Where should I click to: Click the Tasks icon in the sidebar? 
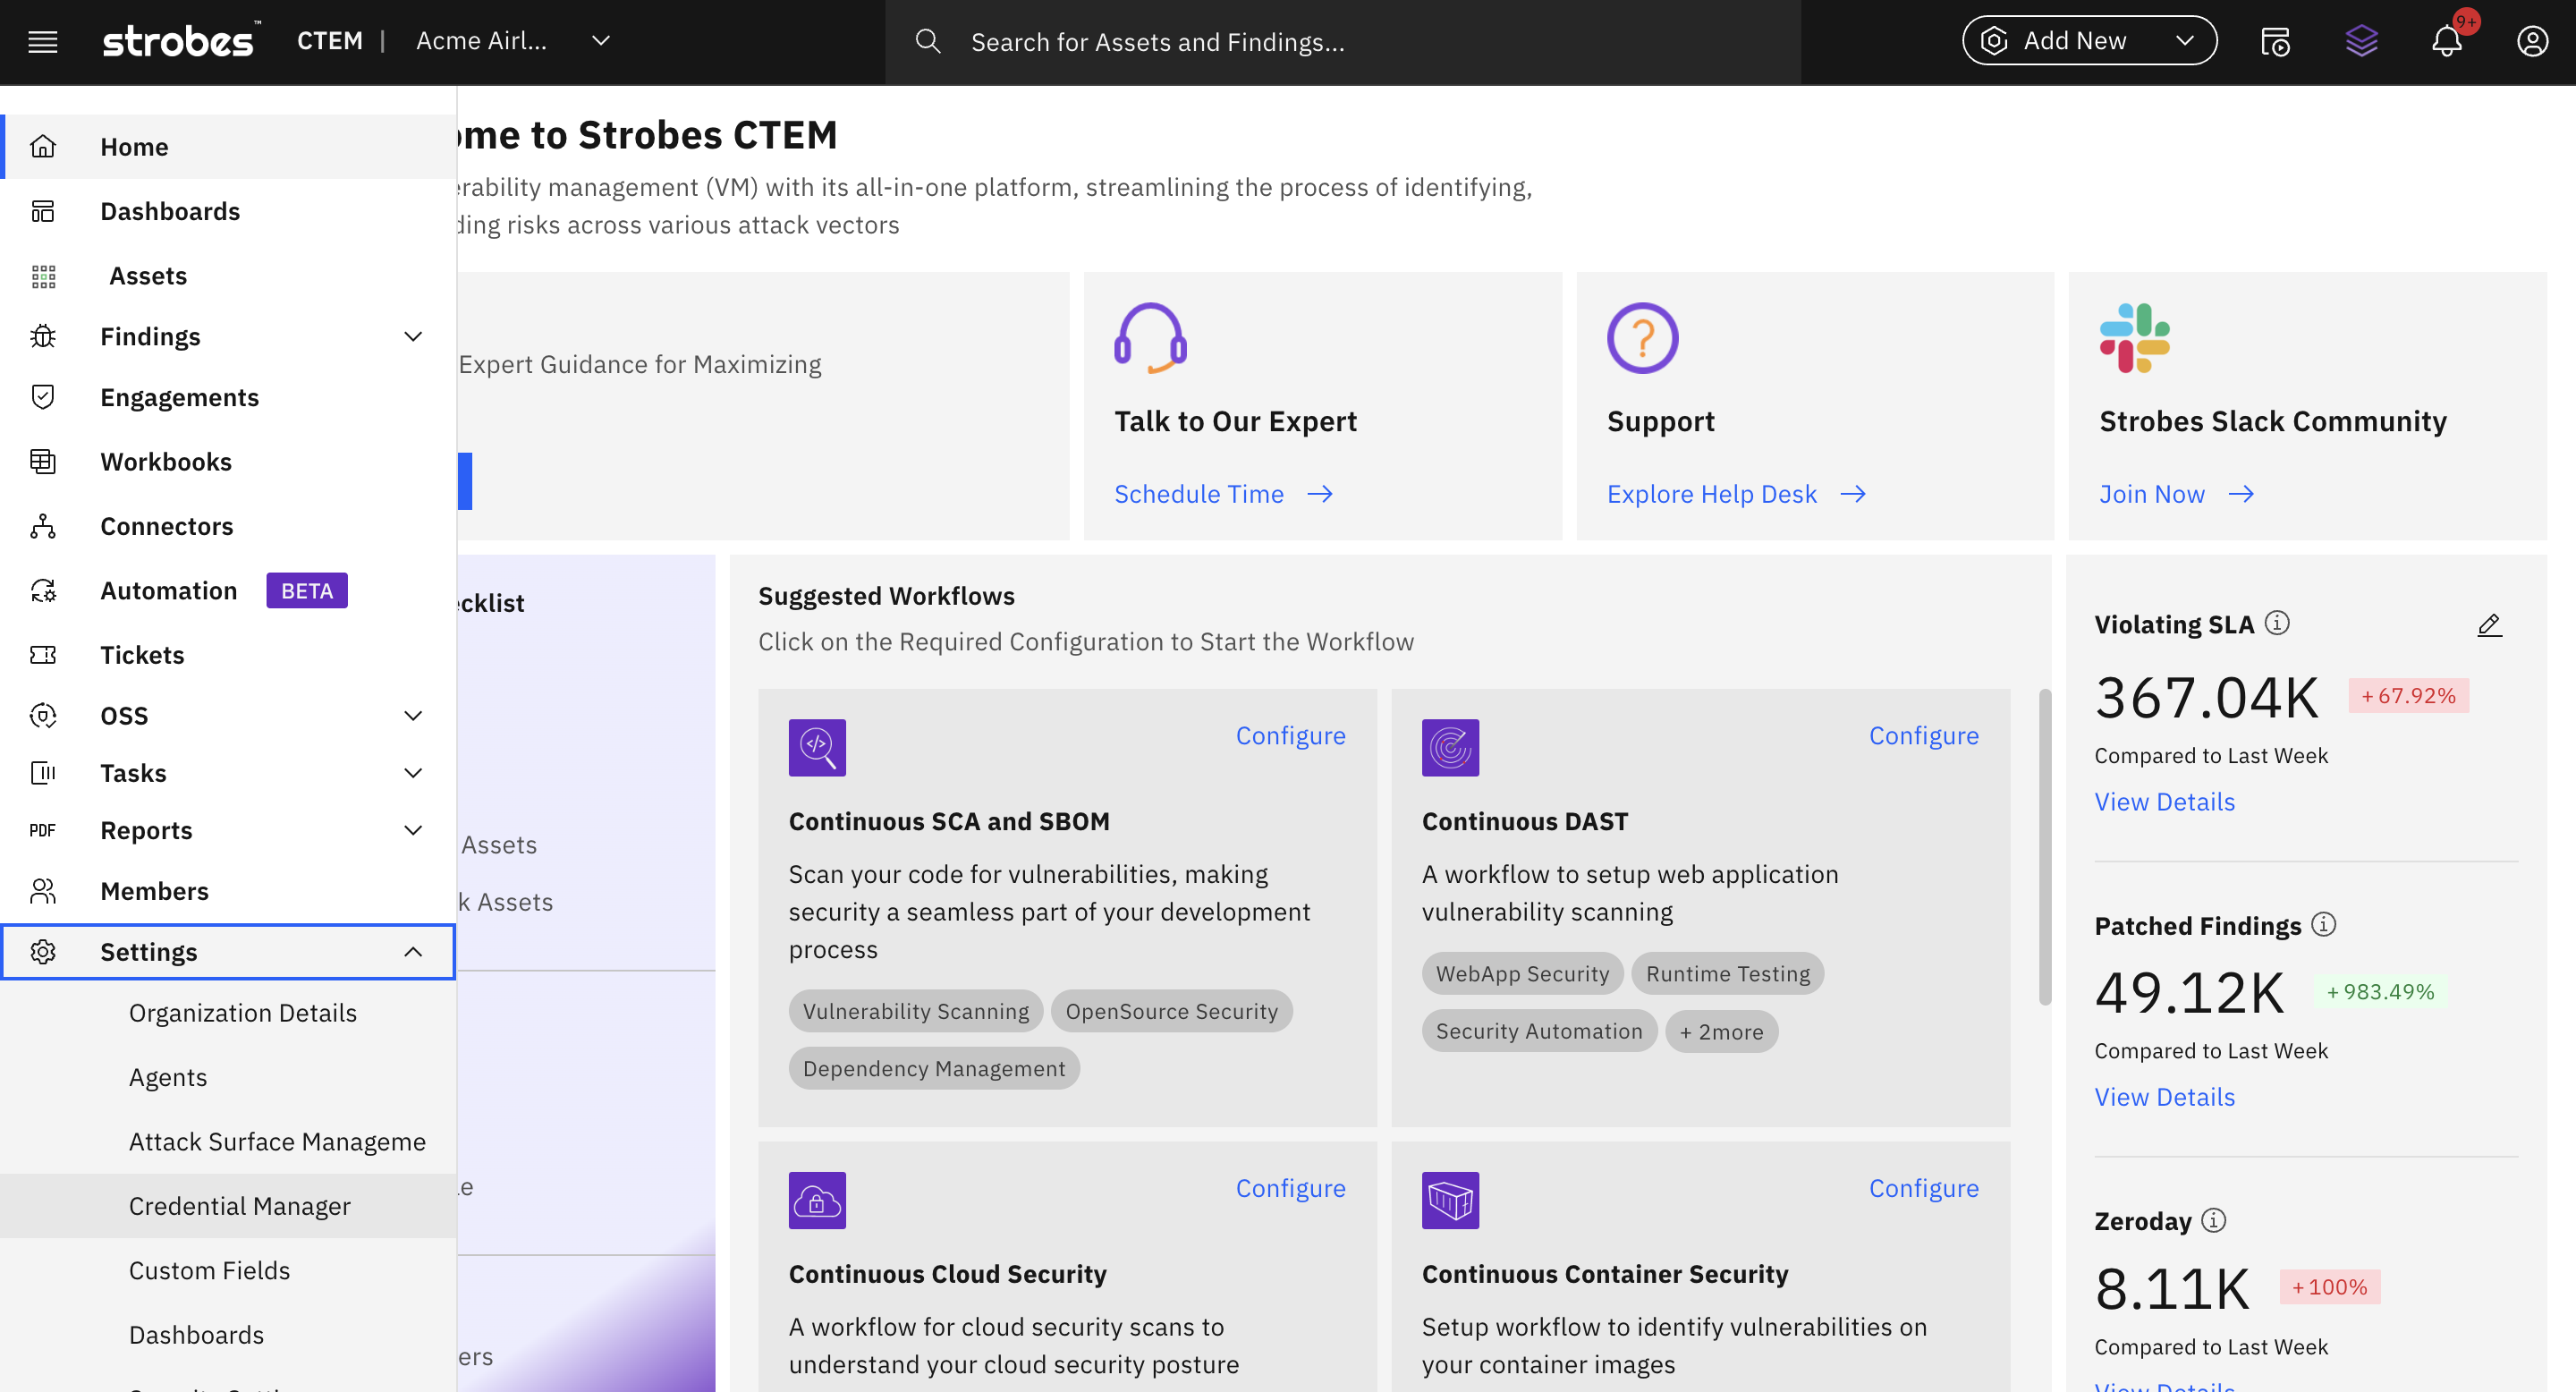point(43,773)
